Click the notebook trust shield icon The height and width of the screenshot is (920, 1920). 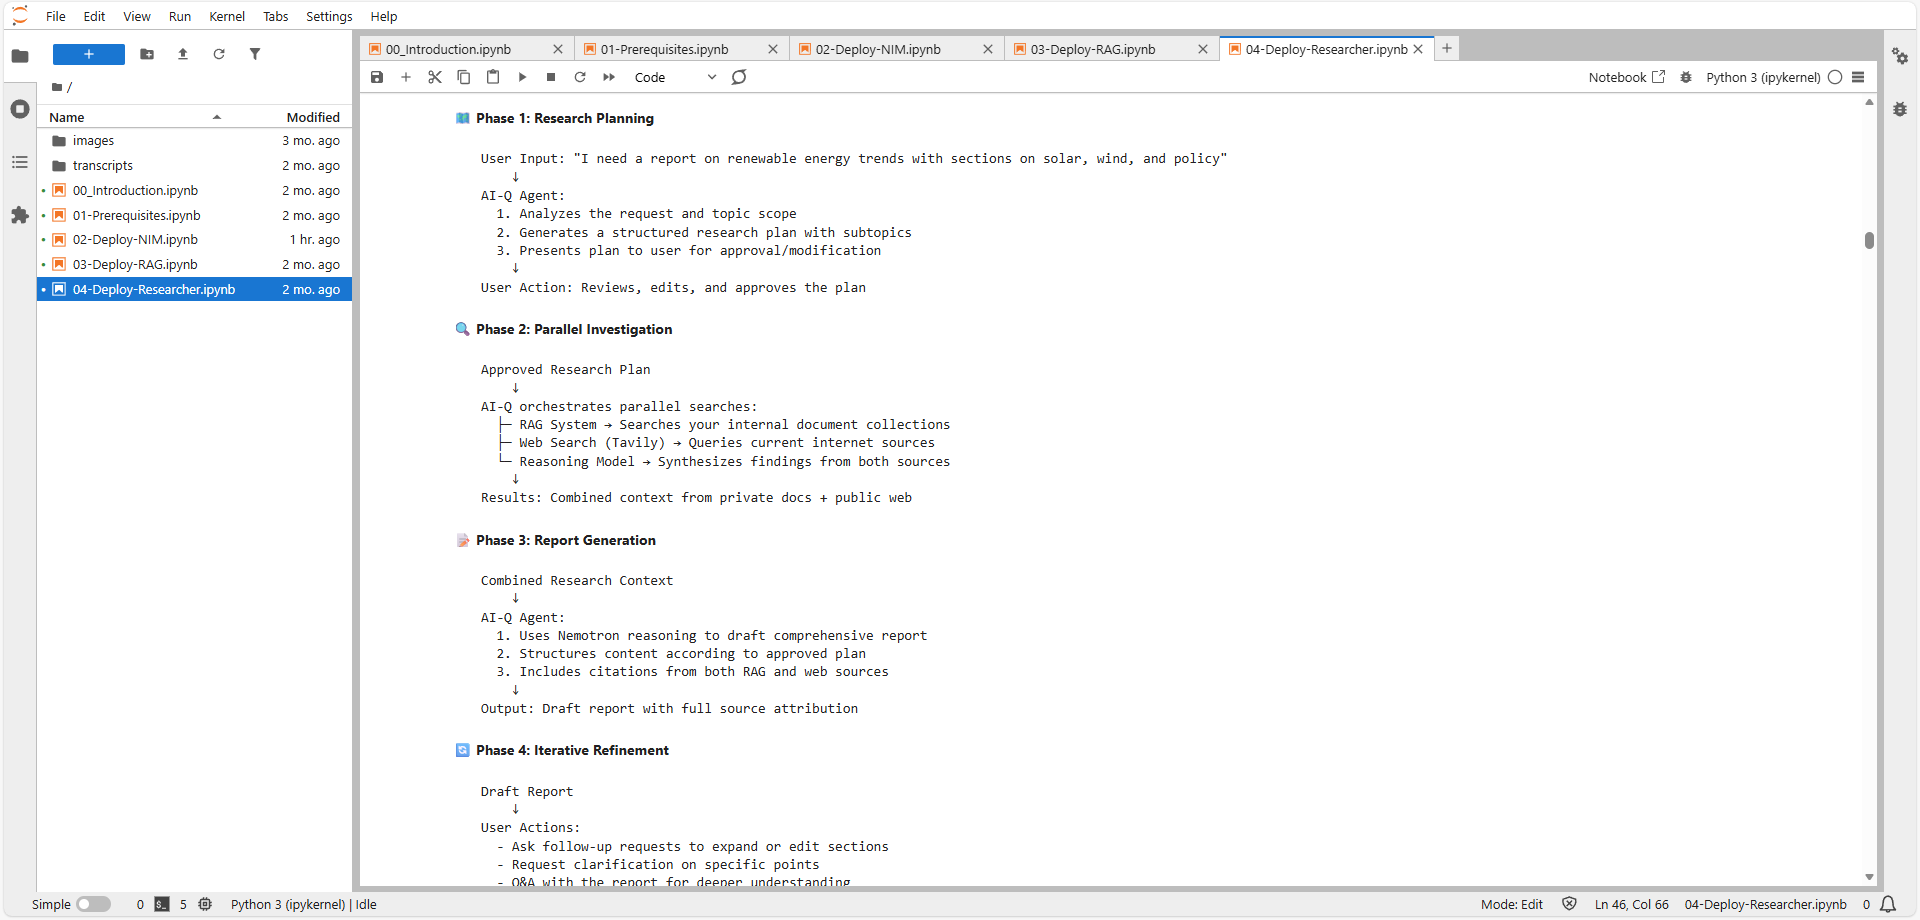(1569, 904)
